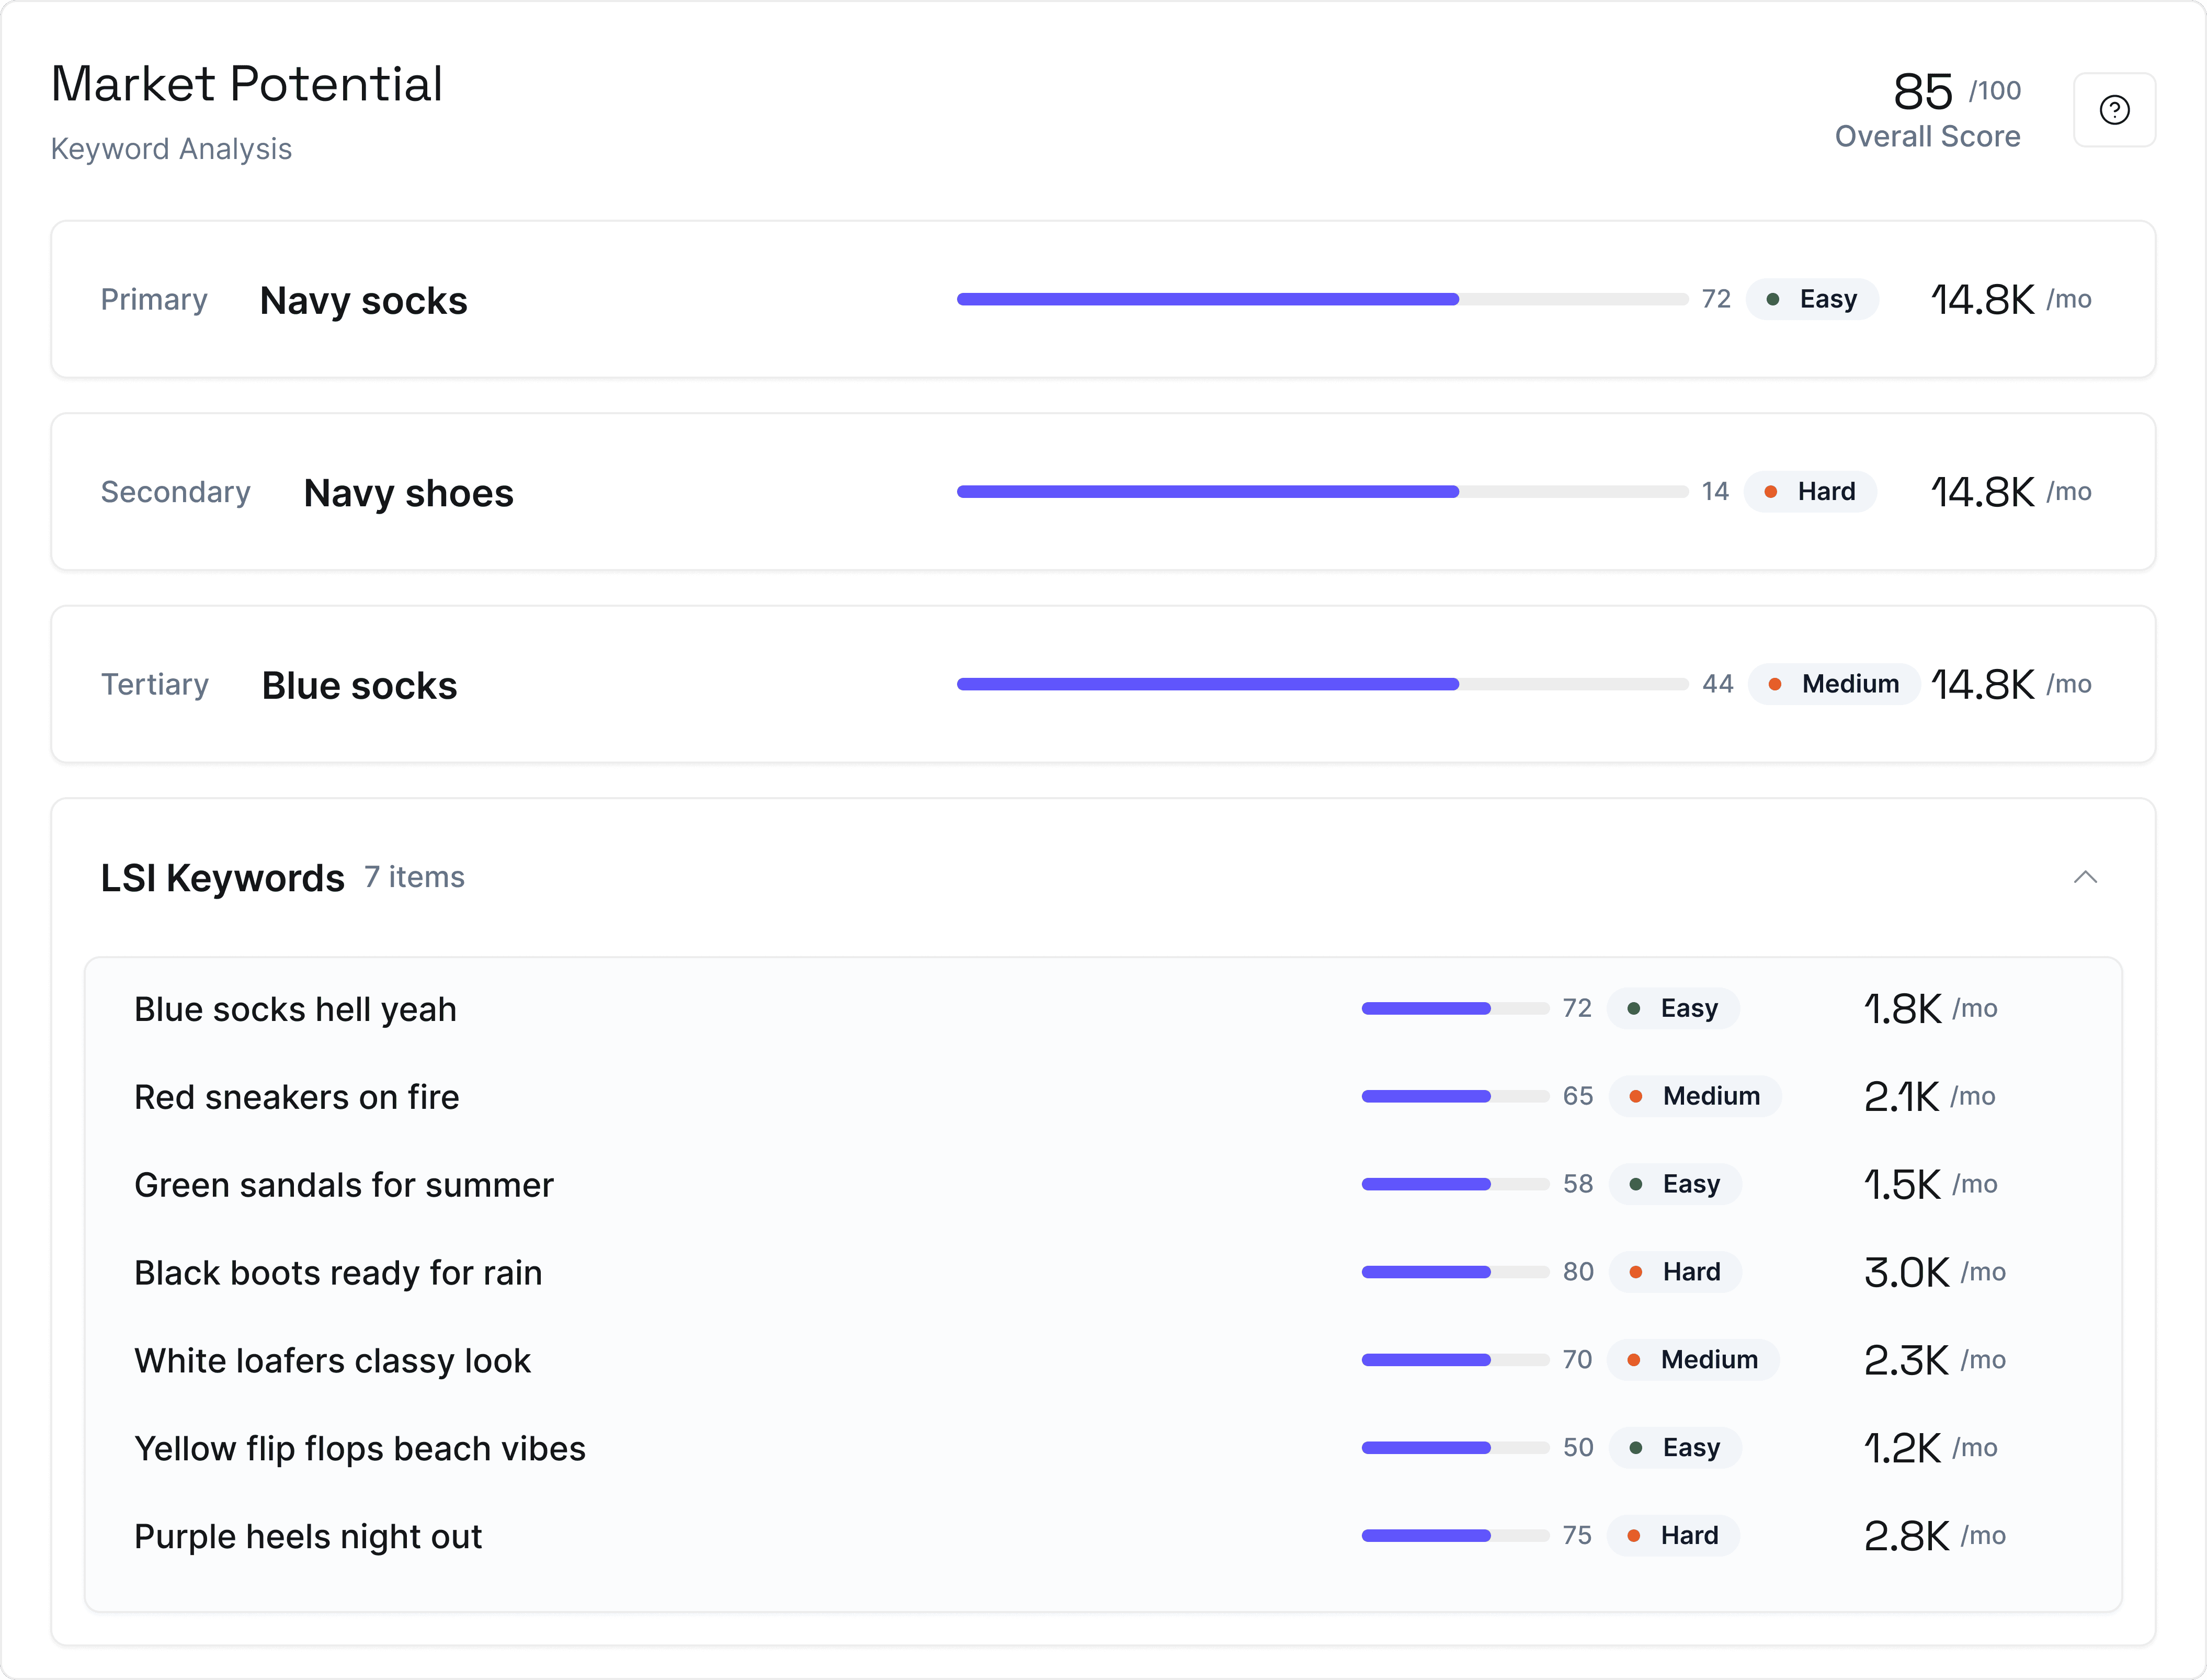The width and height of the screenshot is (2207, 1680).
Task: Click the Medium badge for Blue socks
Action: pyautogui.click(x=1834, y=684)
